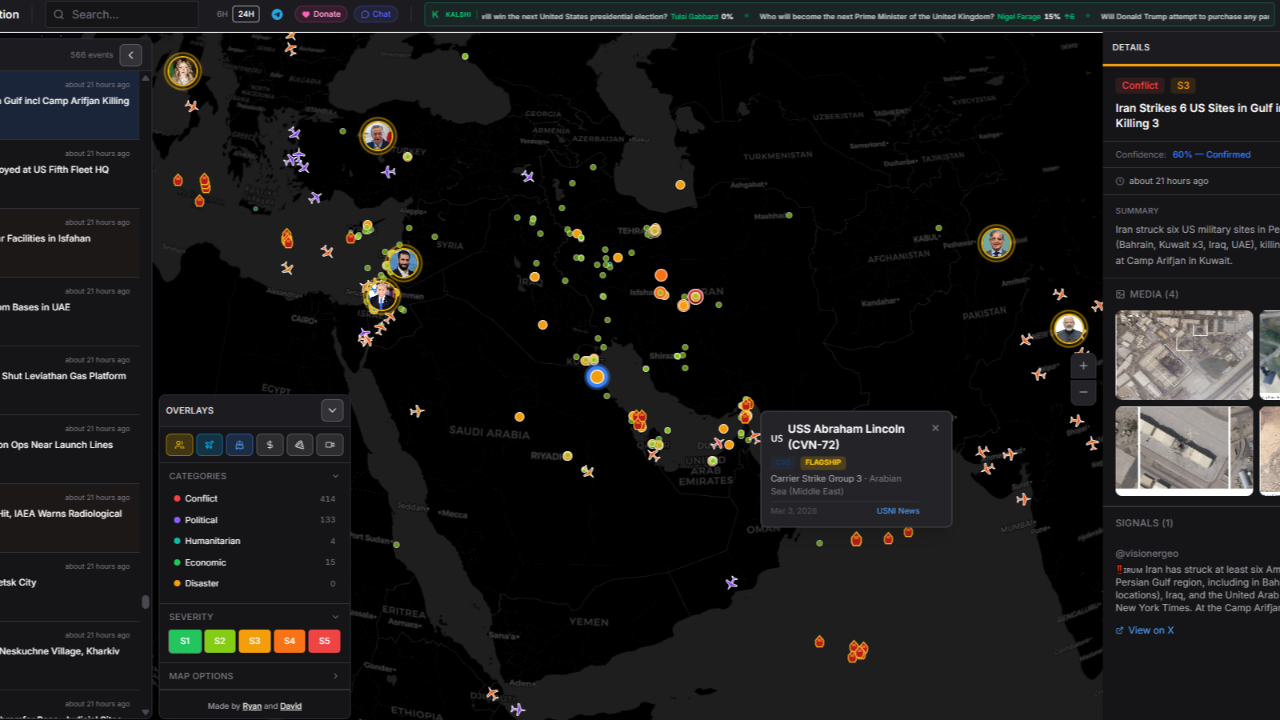Screen dimensions: 1280x720
Task: Click the Donate button
Action: point(320,14)
